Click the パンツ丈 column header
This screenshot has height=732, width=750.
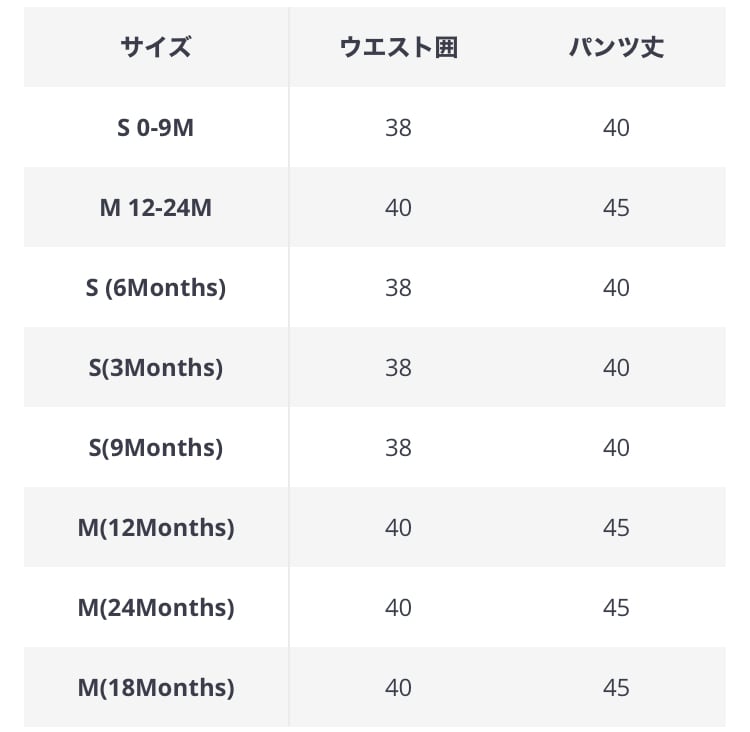tap(616, 47)
